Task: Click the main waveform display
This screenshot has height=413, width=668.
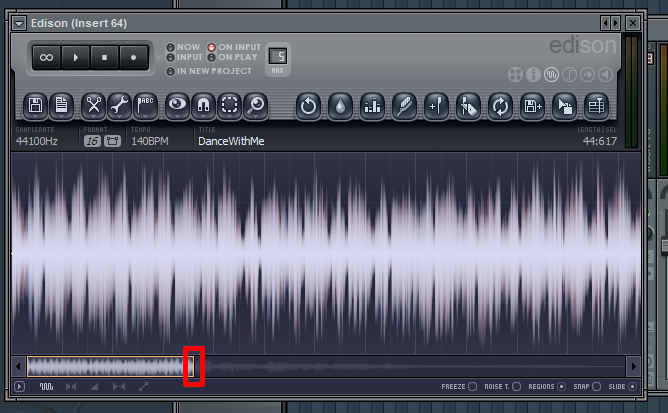Action: 326,253
